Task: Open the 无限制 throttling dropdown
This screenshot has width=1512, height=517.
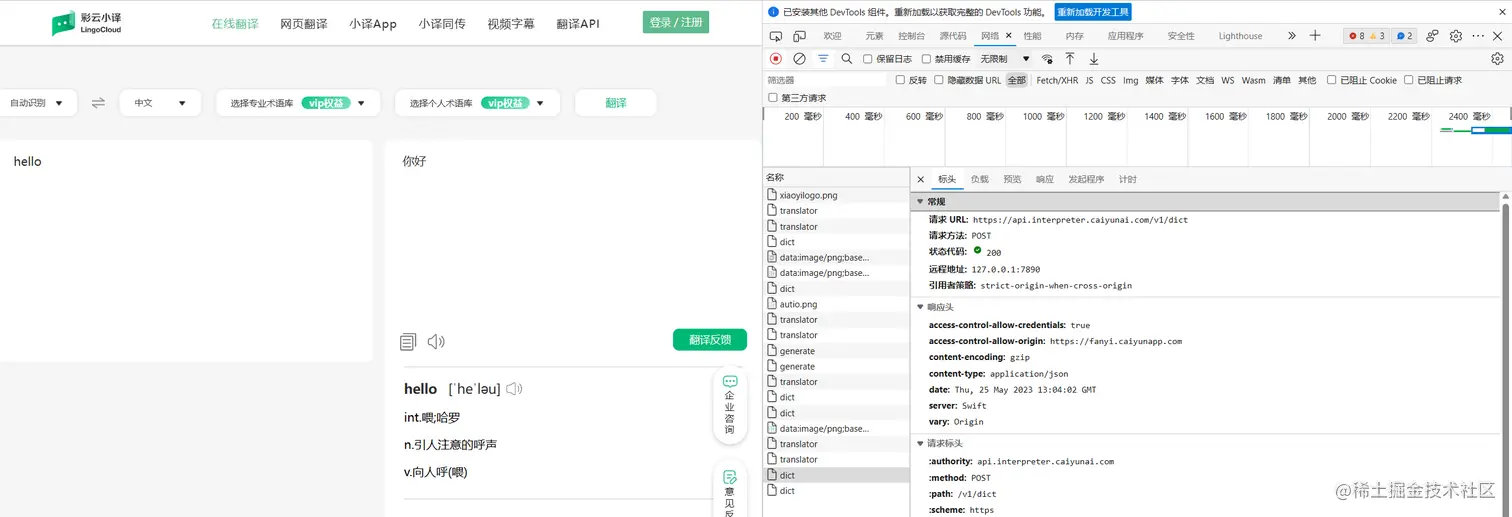Action: click(x=1005, y=59)
